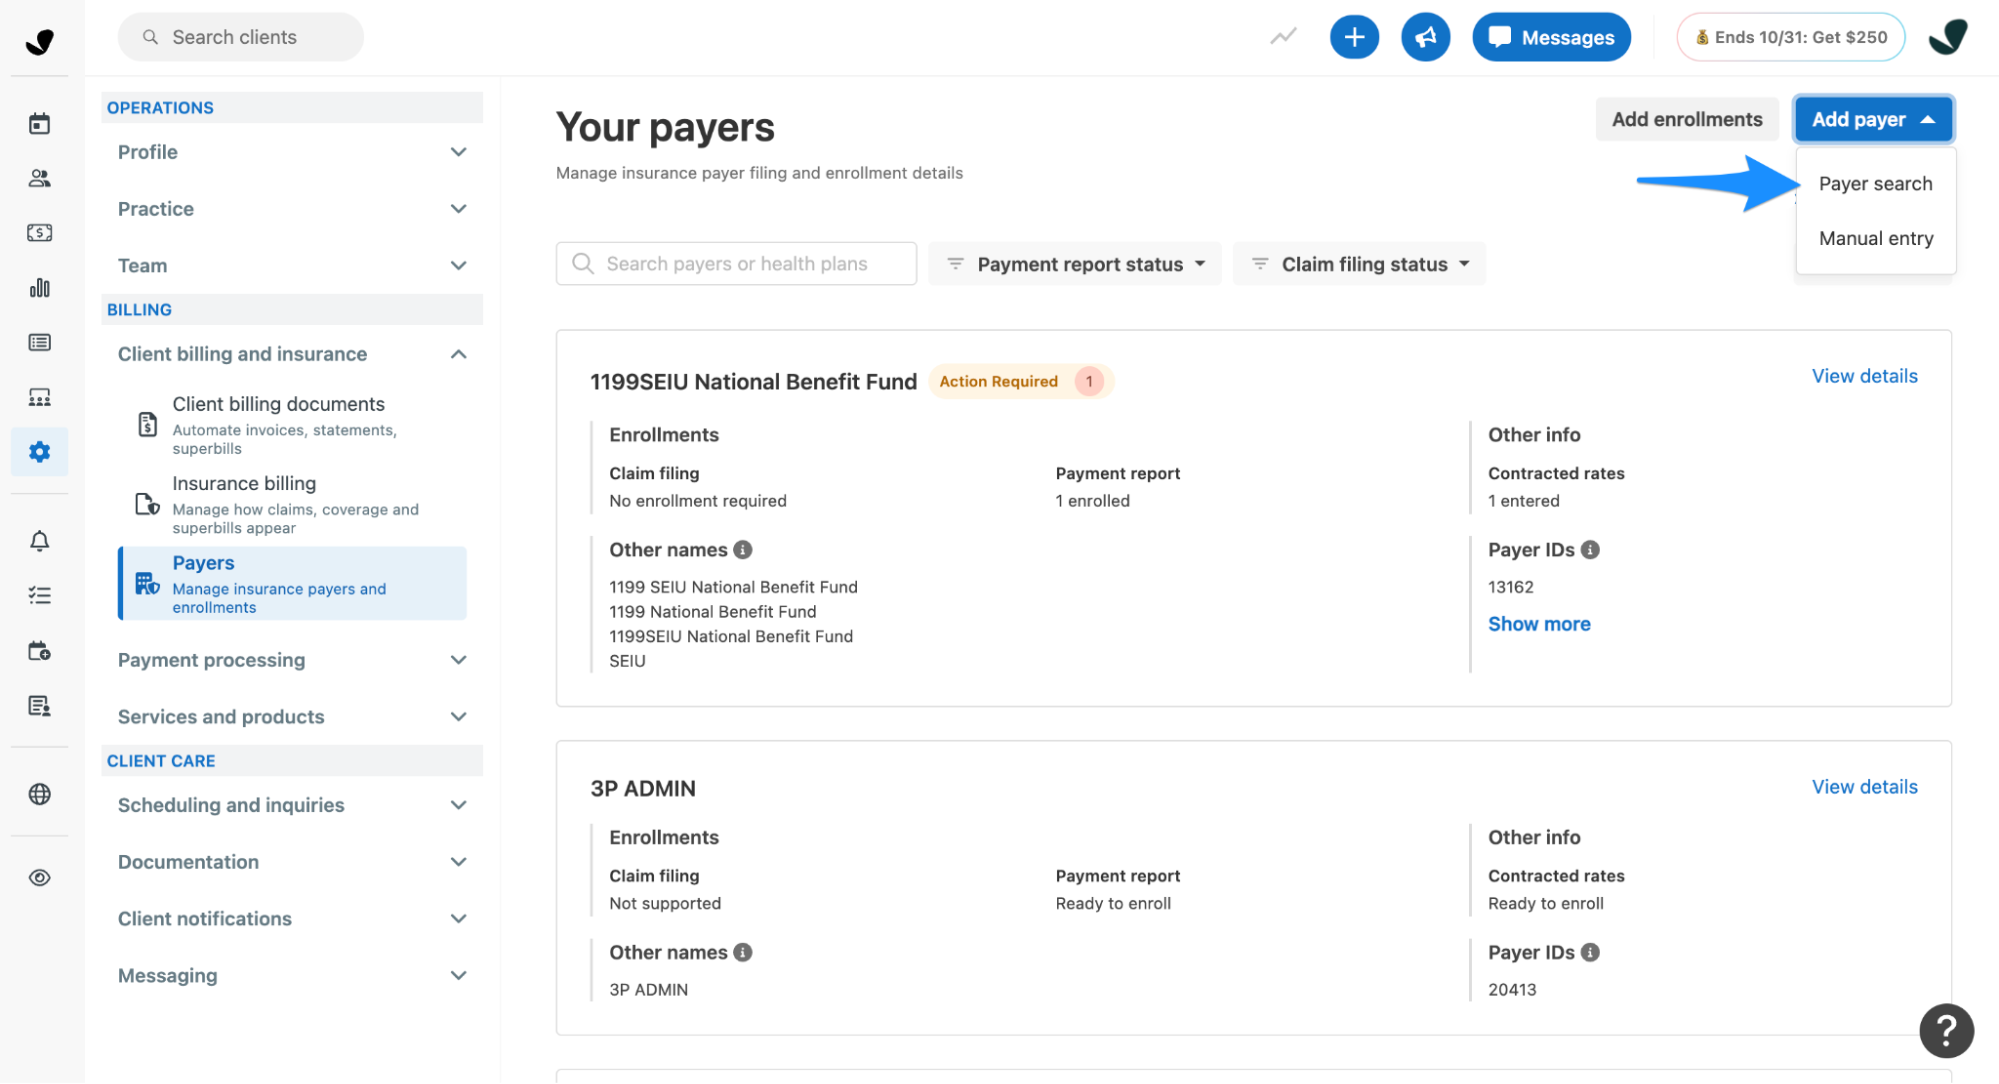Image resolution: width=1999 pixels, height=1084 pixels.
Task: Expand the Profile section
Action: tap(292, 152)
